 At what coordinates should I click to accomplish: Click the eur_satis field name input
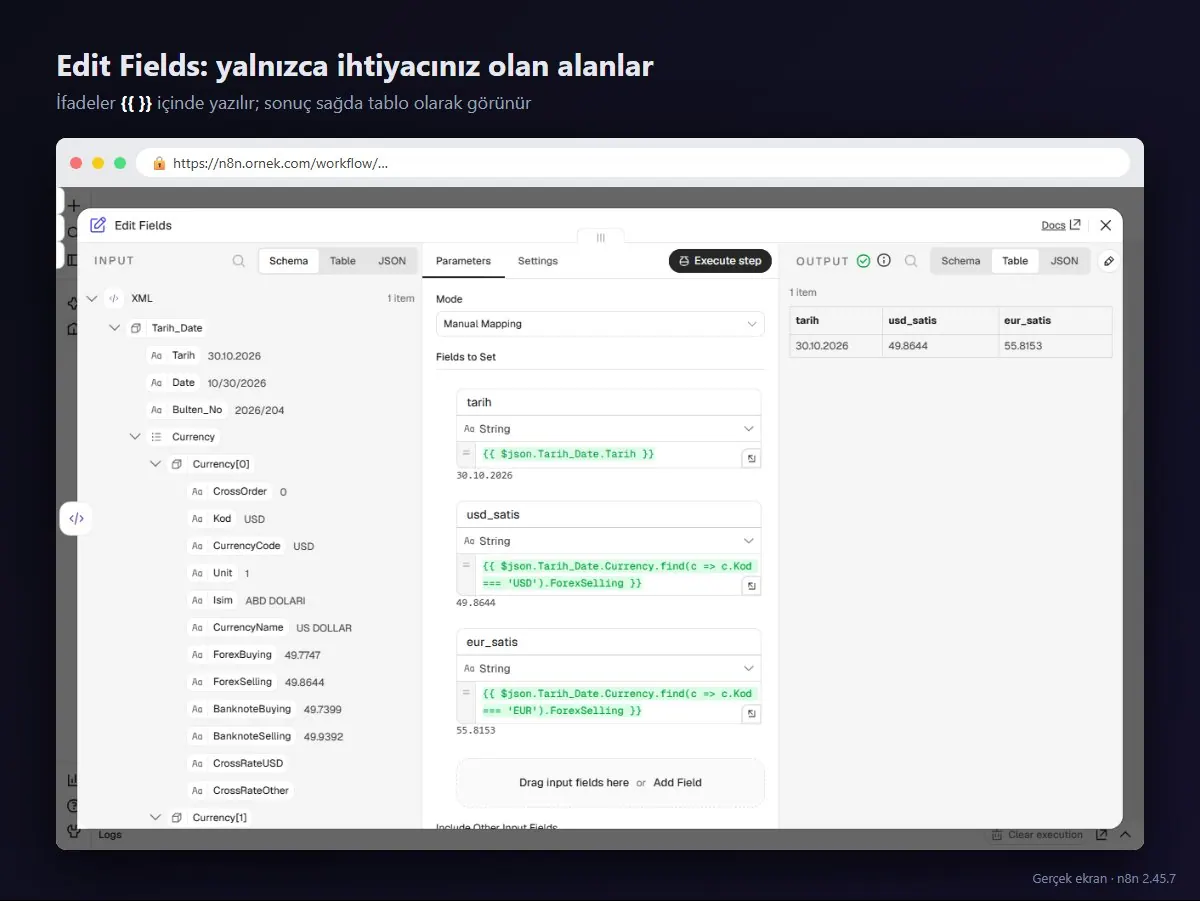click(x=608, y=642)
